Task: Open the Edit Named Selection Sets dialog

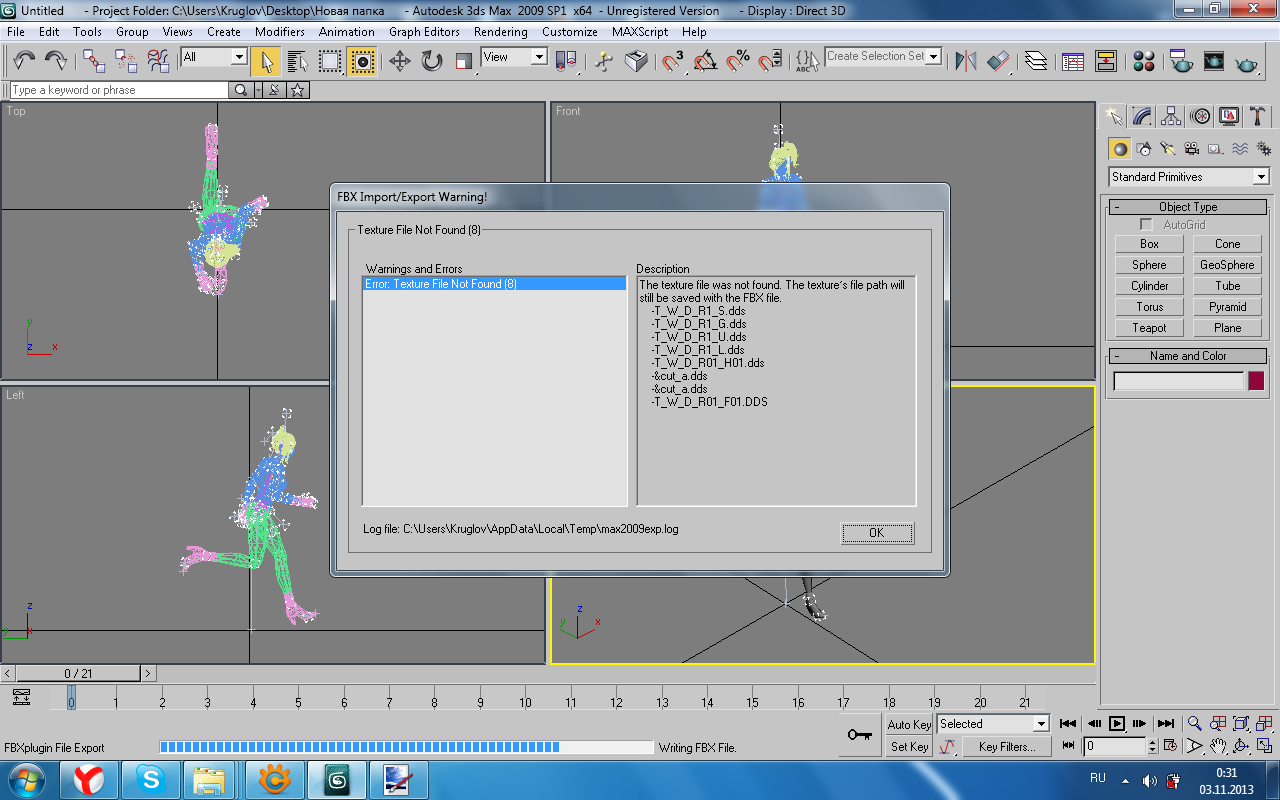Action: point(807,61)
